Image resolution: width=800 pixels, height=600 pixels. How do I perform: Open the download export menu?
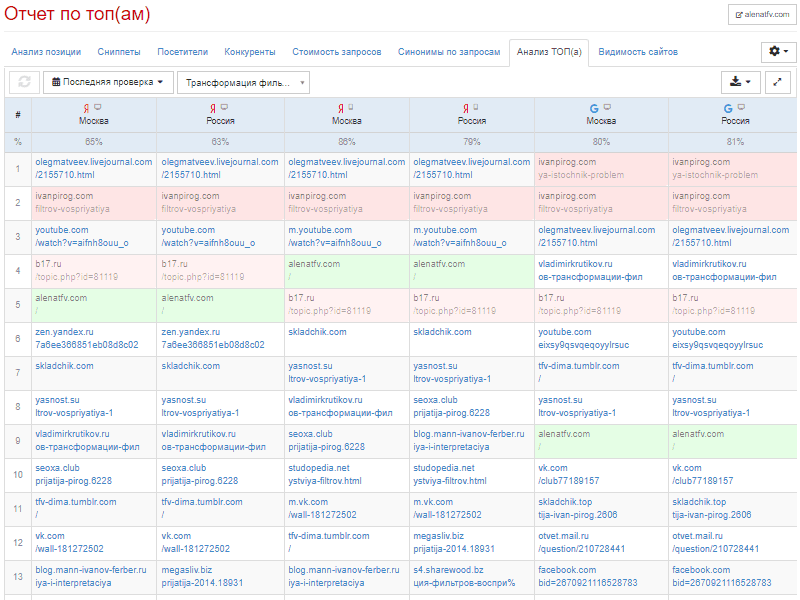[740, 82]
